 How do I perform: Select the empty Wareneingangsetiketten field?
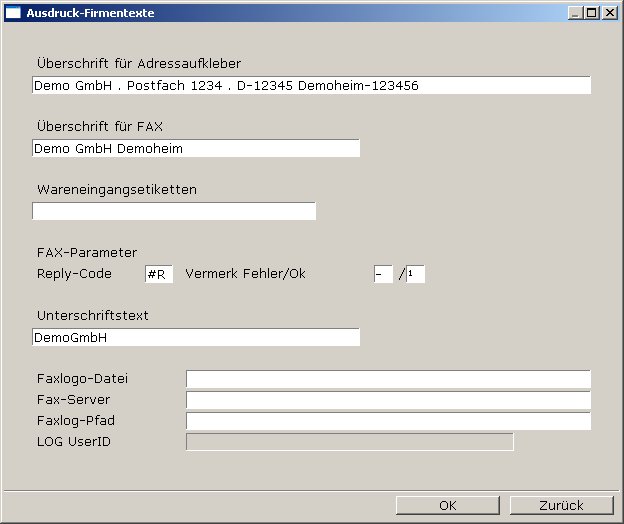[173, 211]
